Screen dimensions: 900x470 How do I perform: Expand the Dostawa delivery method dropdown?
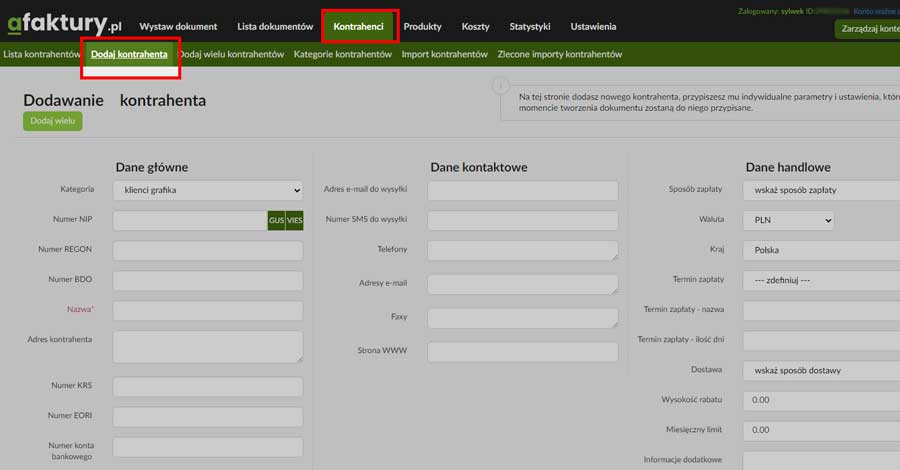pos(820,370)
